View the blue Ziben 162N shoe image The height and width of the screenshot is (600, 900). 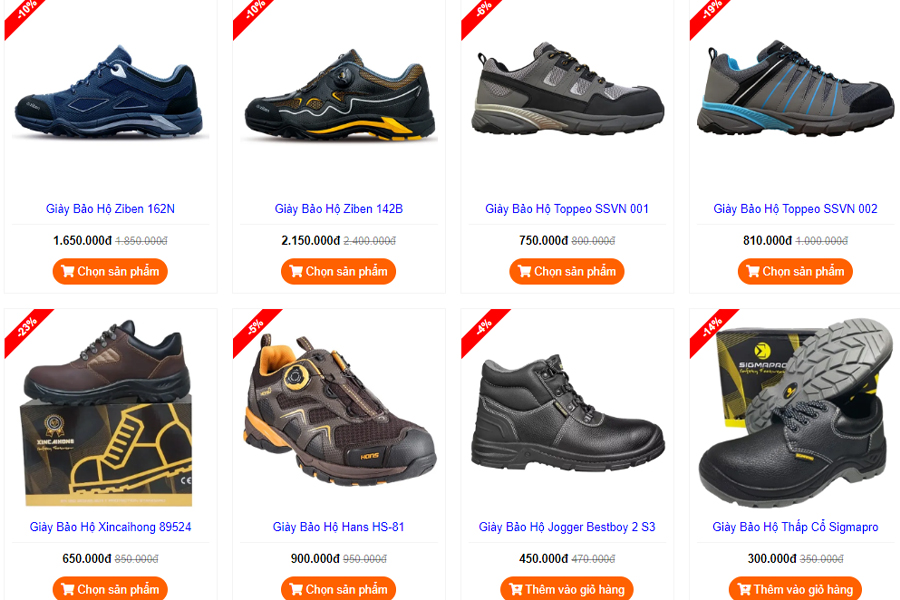tap(110, 92)
